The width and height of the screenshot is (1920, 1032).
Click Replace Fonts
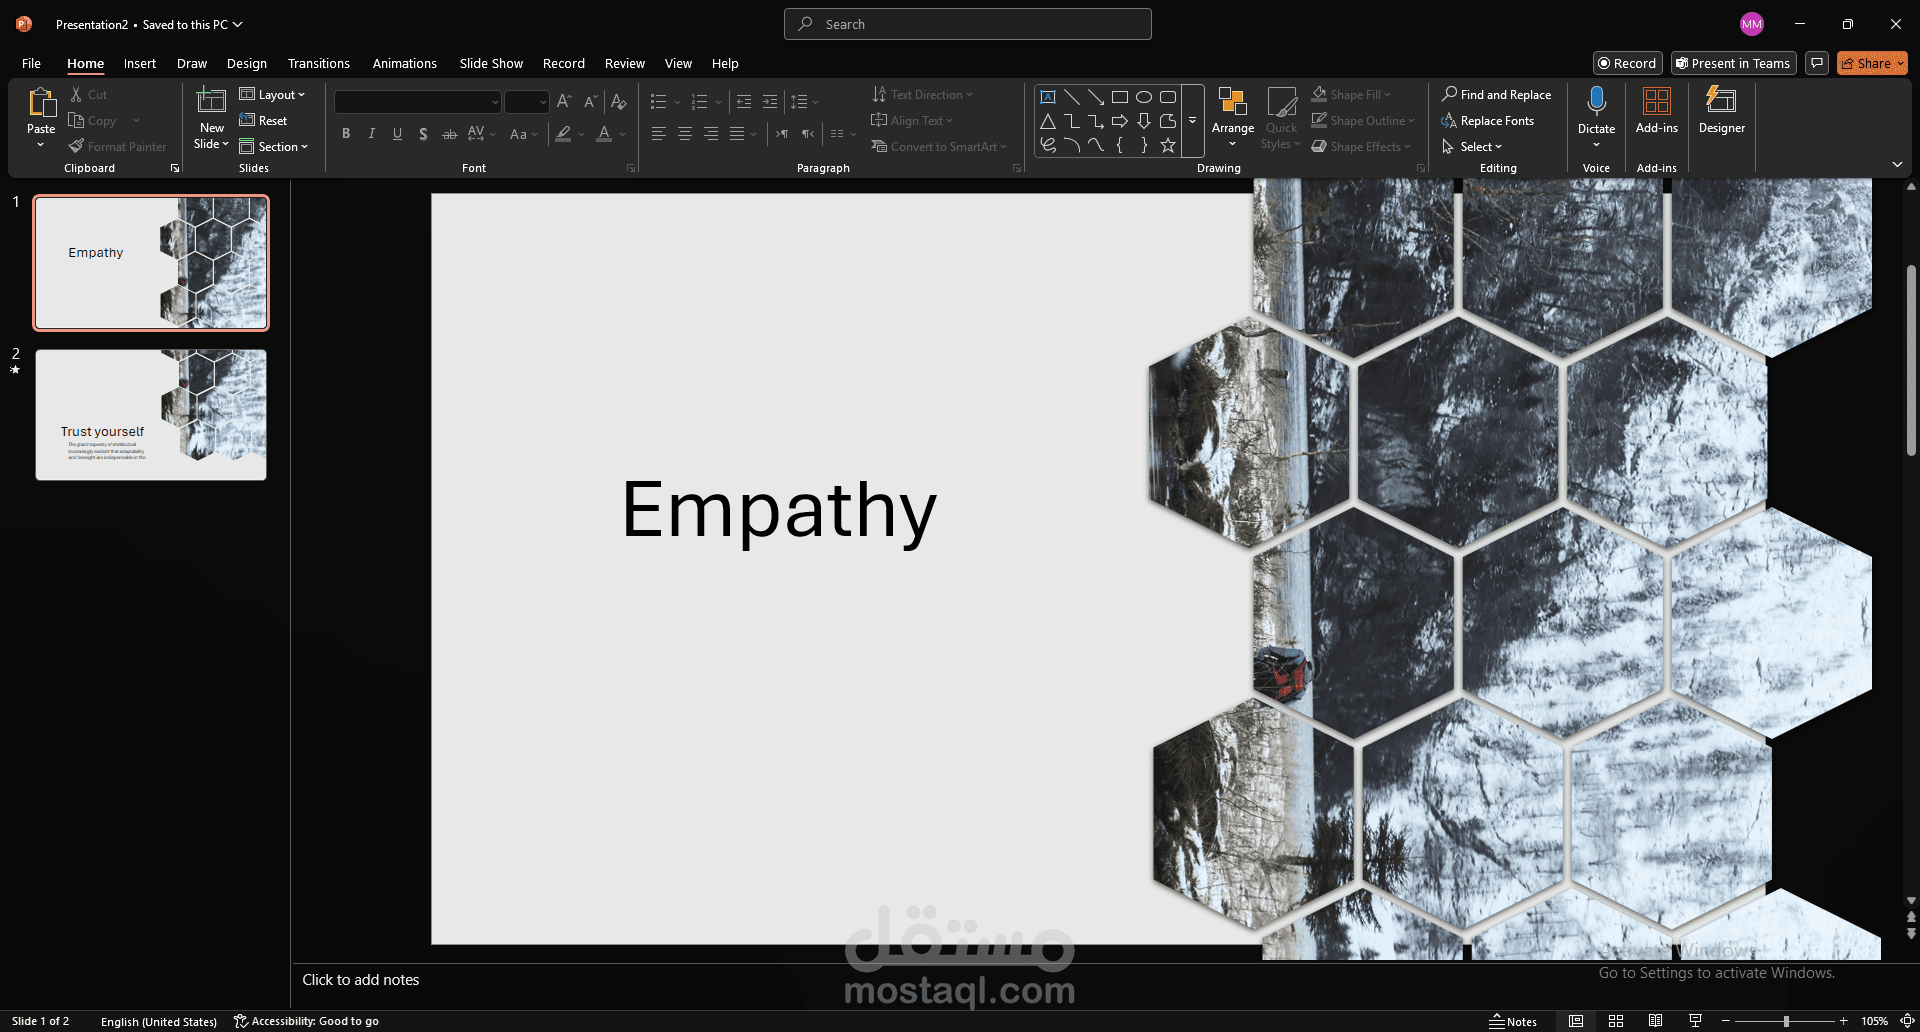[x=1488, y=120]
